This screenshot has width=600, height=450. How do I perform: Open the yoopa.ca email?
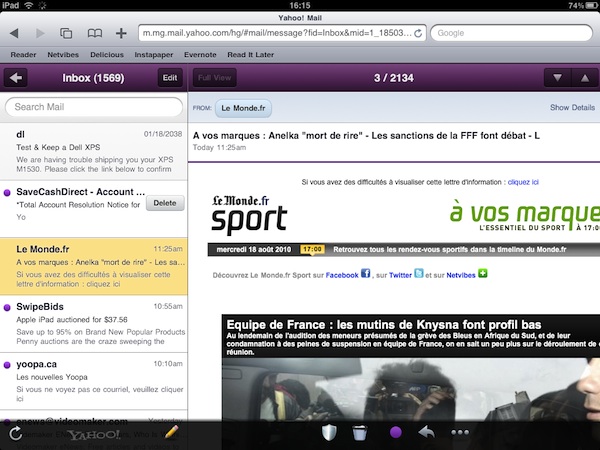pos(94,381)
